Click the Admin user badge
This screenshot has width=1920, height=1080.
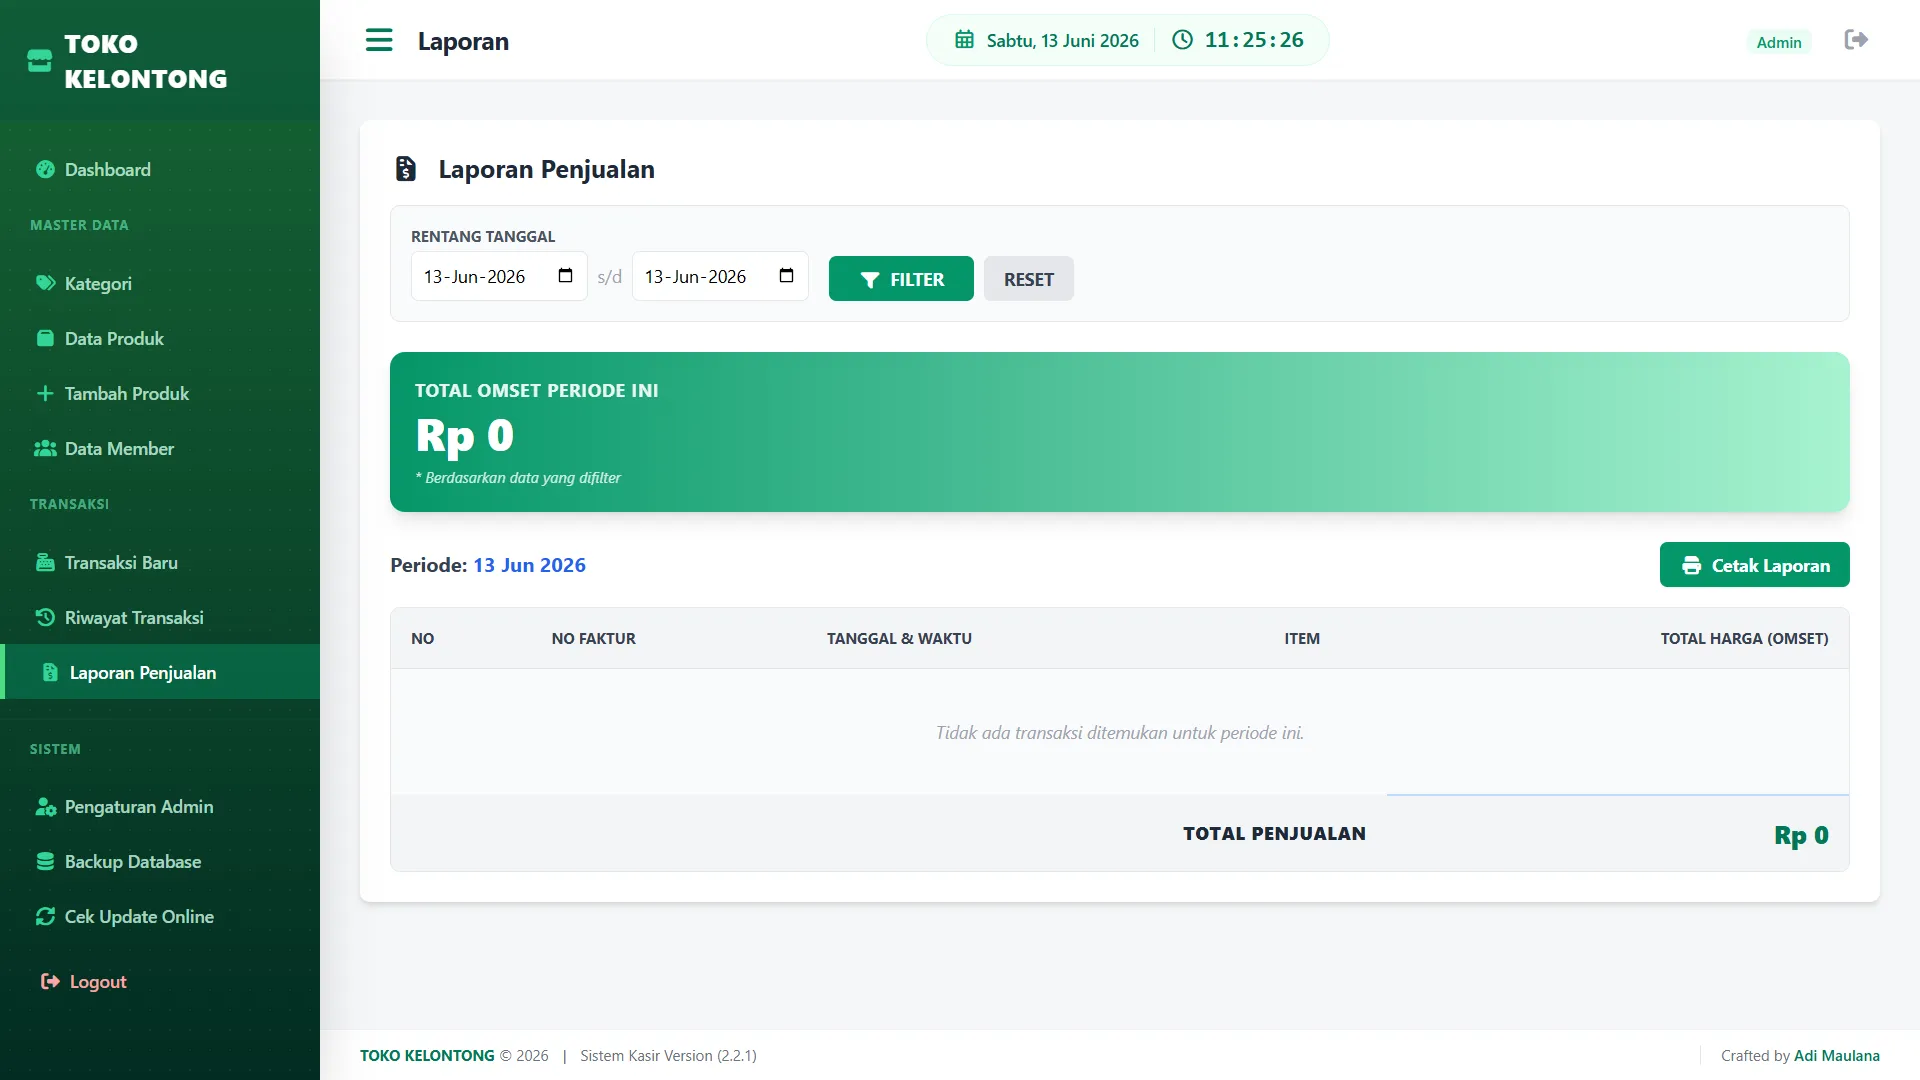pos(1778,42)
